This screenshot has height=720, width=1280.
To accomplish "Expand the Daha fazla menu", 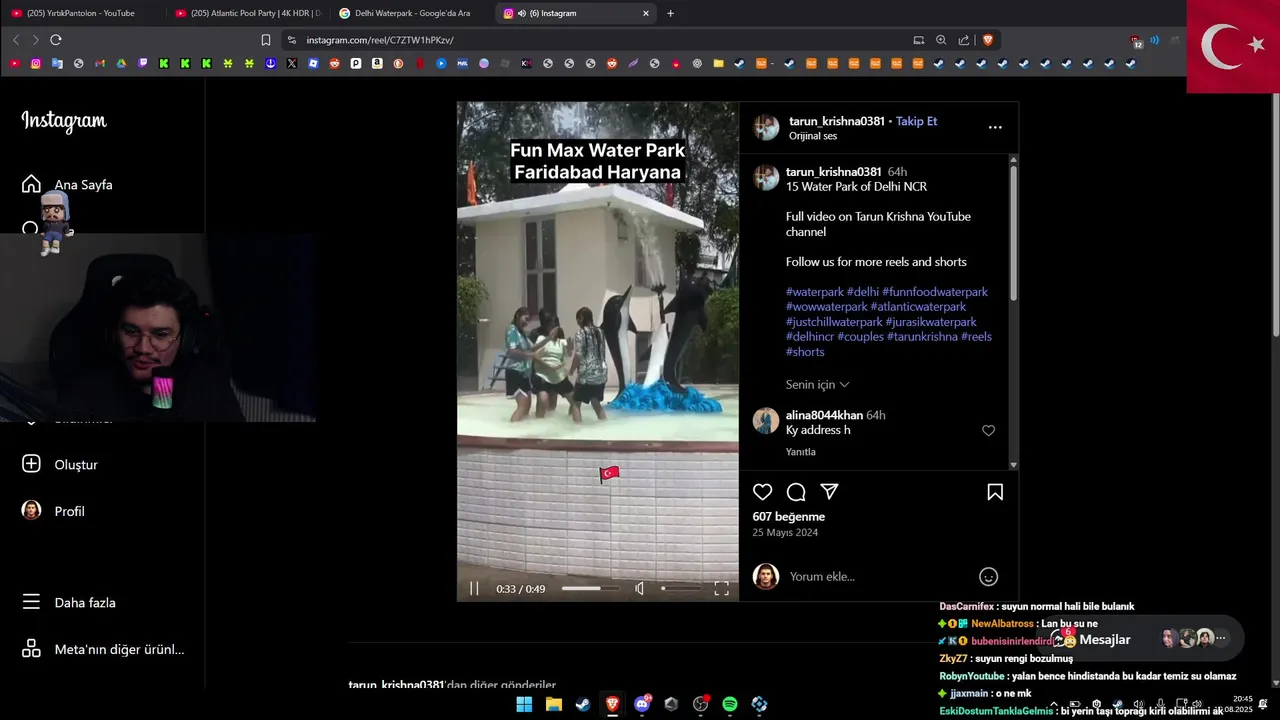I will pyautogui.click(x=69, y=602).
